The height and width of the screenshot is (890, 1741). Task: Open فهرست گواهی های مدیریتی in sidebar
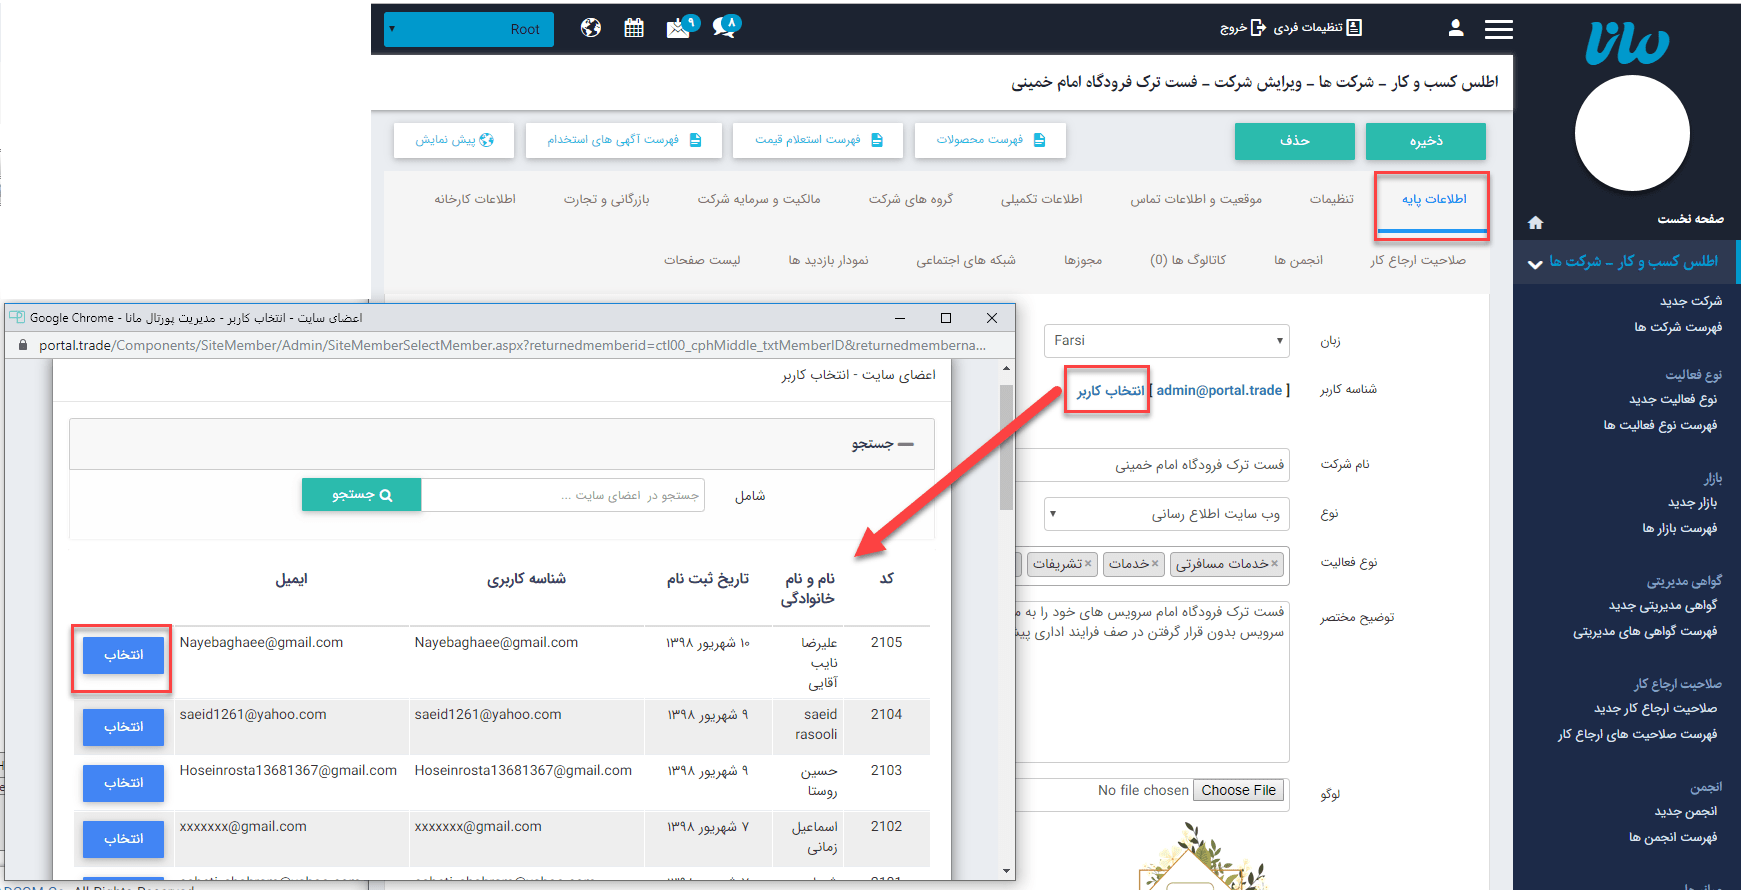point(1645,631)
